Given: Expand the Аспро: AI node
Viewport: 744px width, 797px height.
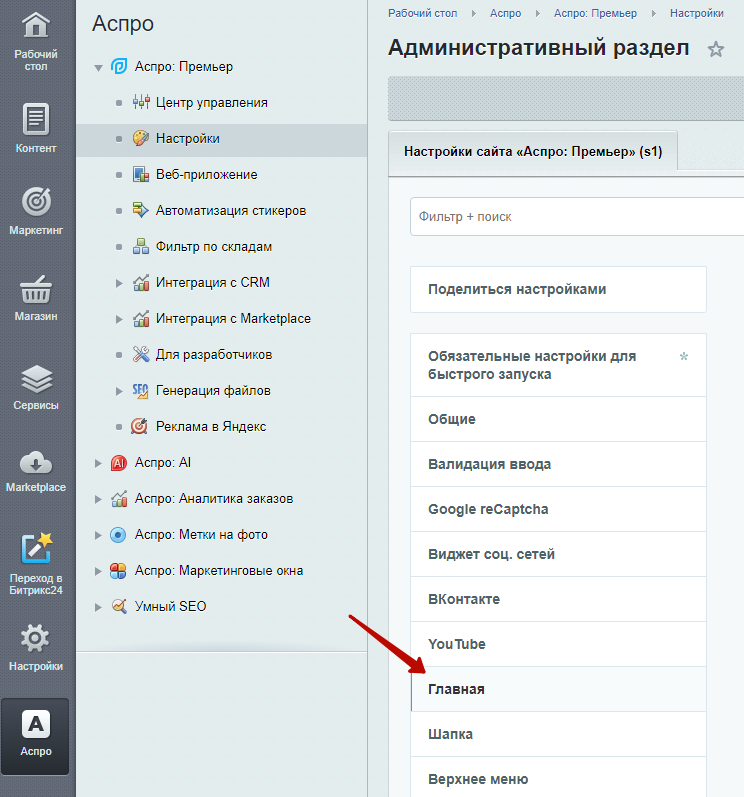Looking at the screenshot, I should pyautogui.click(x=98, y=463).
